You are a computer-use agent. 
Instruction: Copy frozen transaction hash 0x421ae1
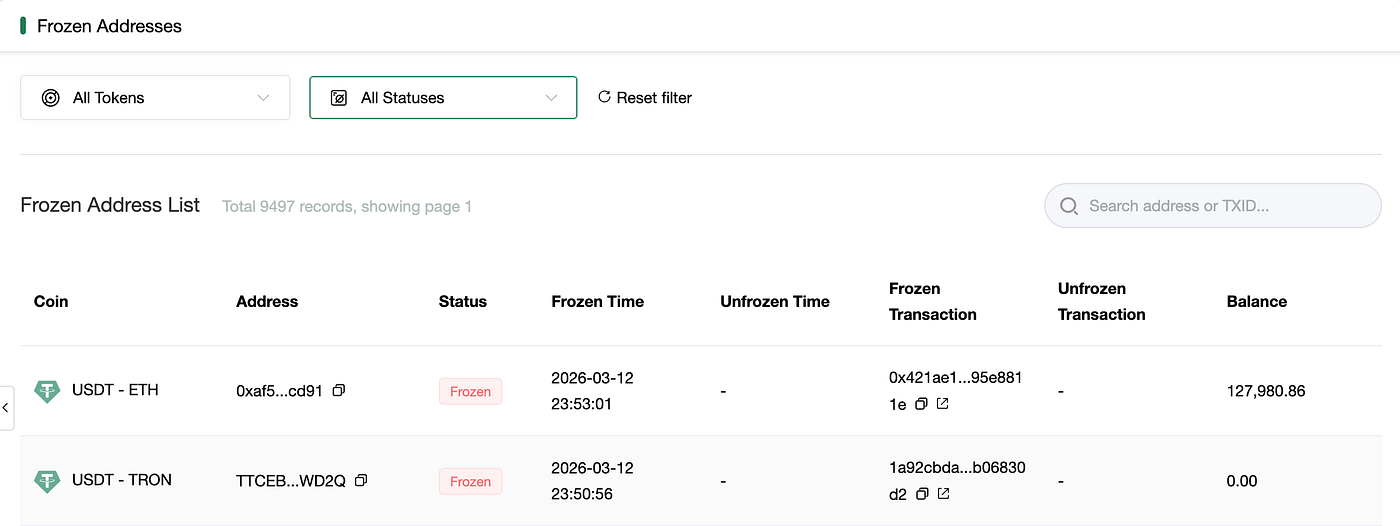pos(922,404)
